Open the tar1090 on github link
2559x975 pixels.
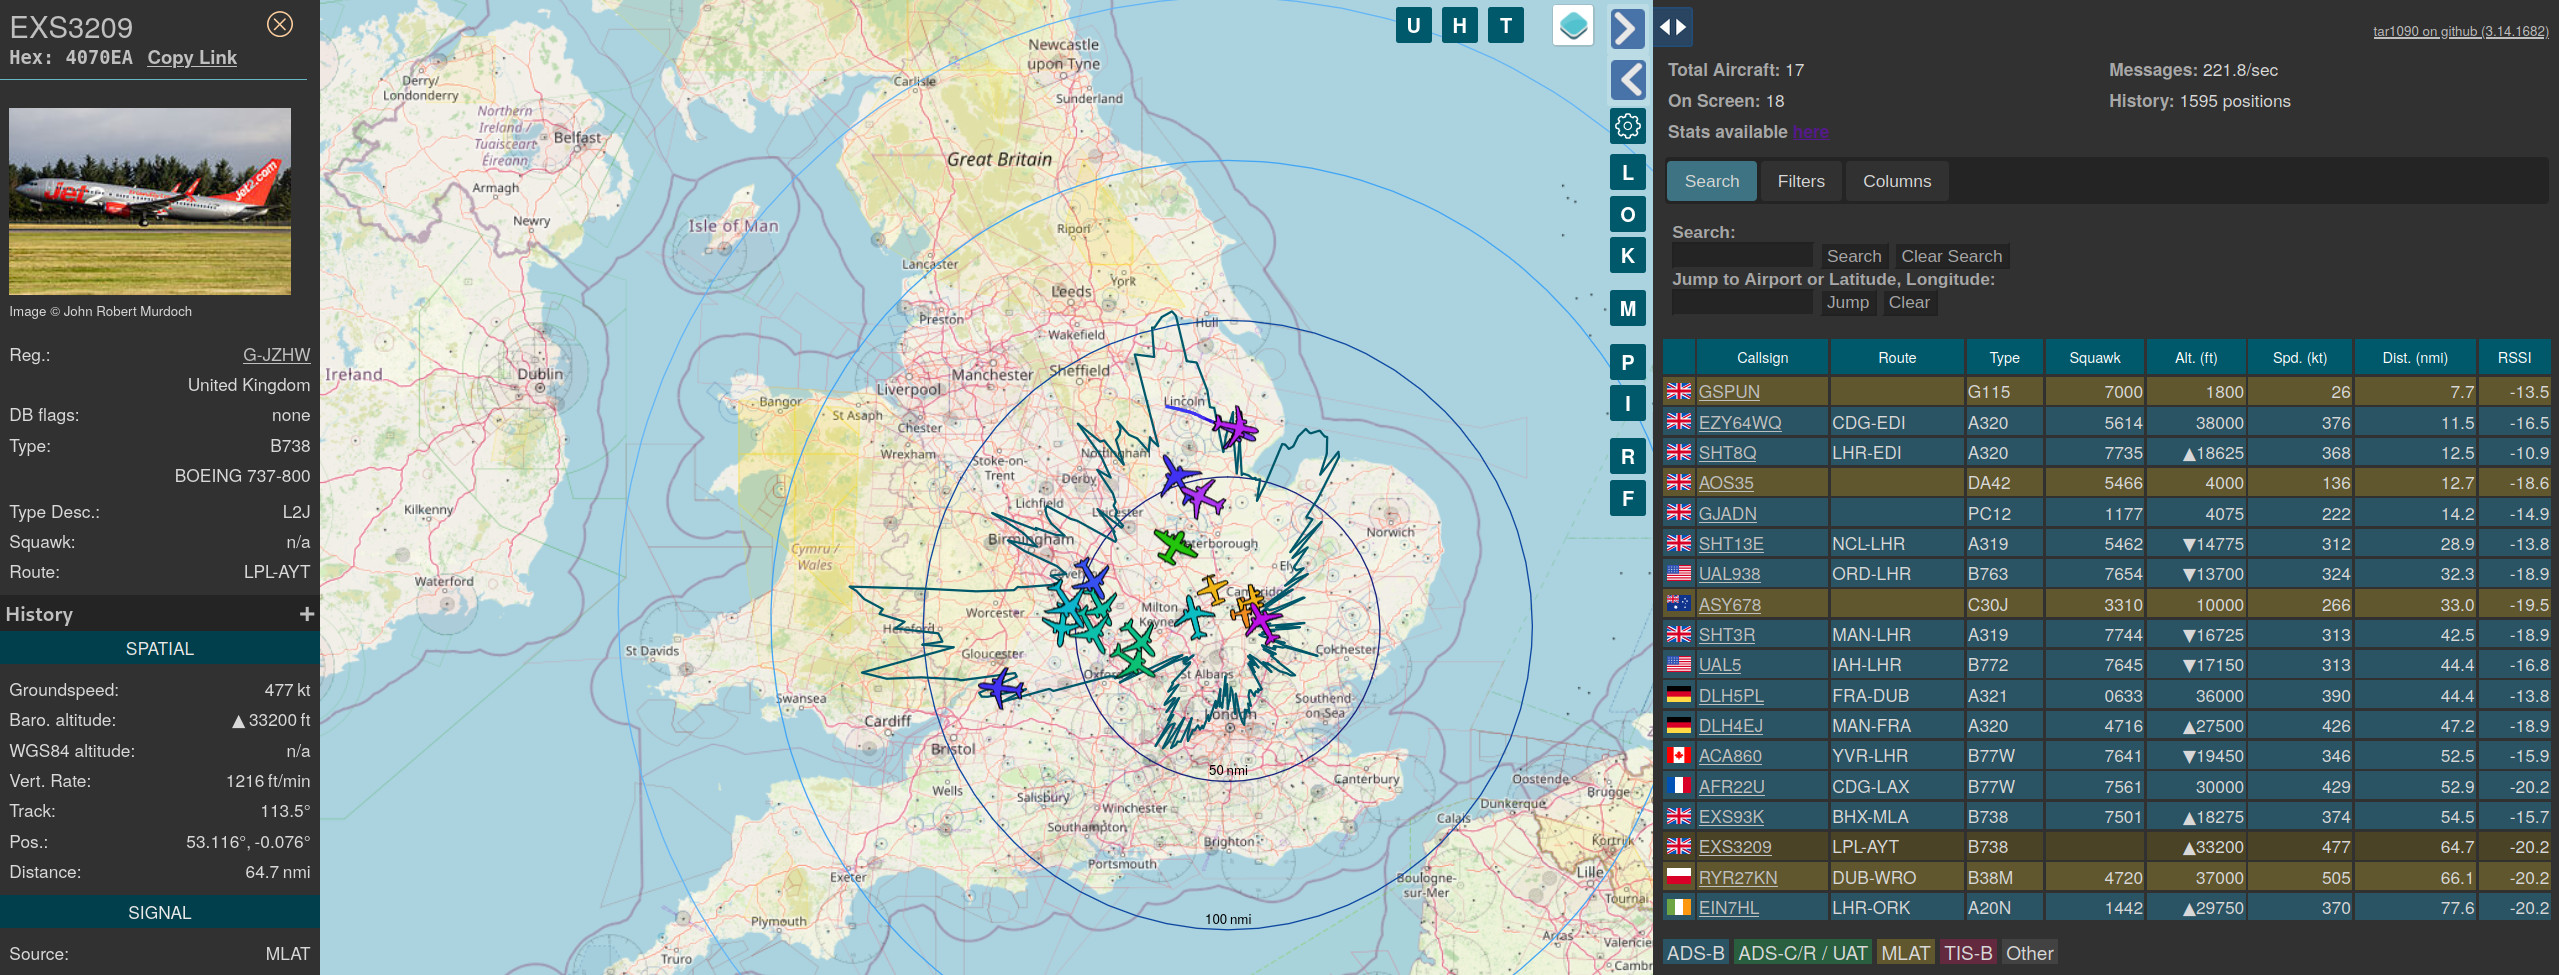click(2460, 31)
